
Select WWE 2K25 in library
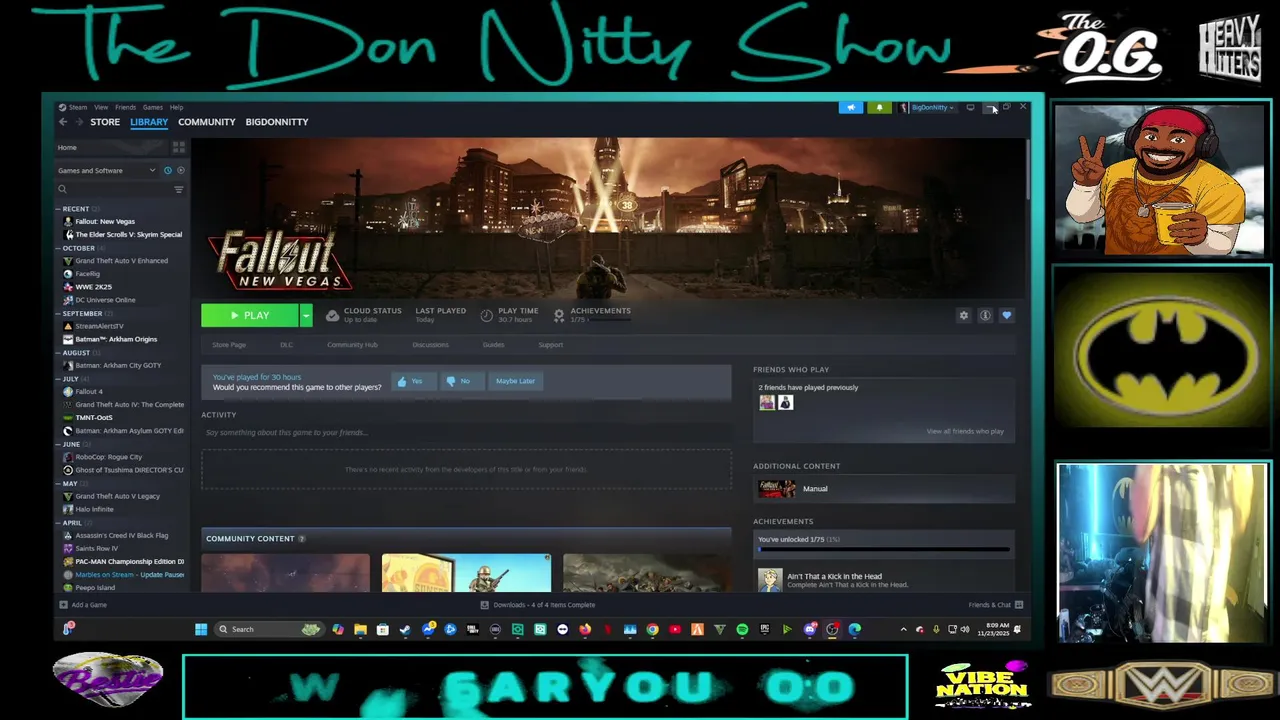93,287
